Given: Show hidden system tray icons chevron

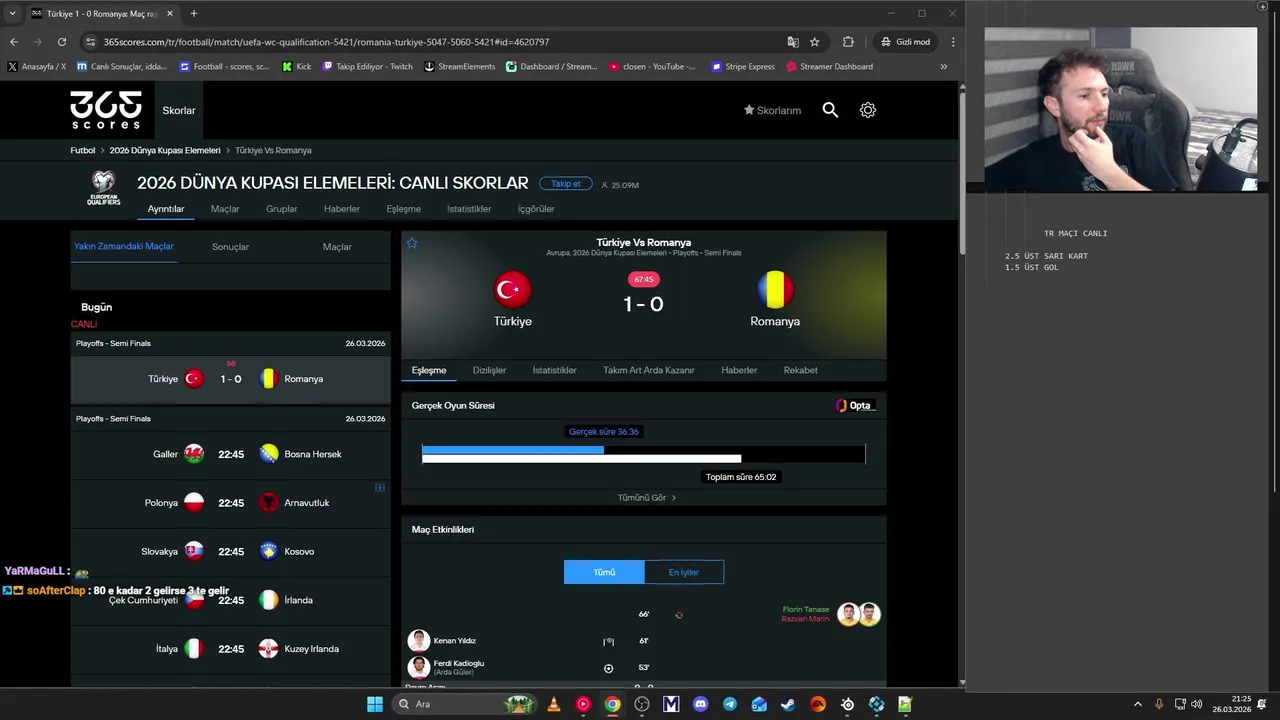Looking at the screenshot, I should pyautogui.click(x=1137, y=704).
